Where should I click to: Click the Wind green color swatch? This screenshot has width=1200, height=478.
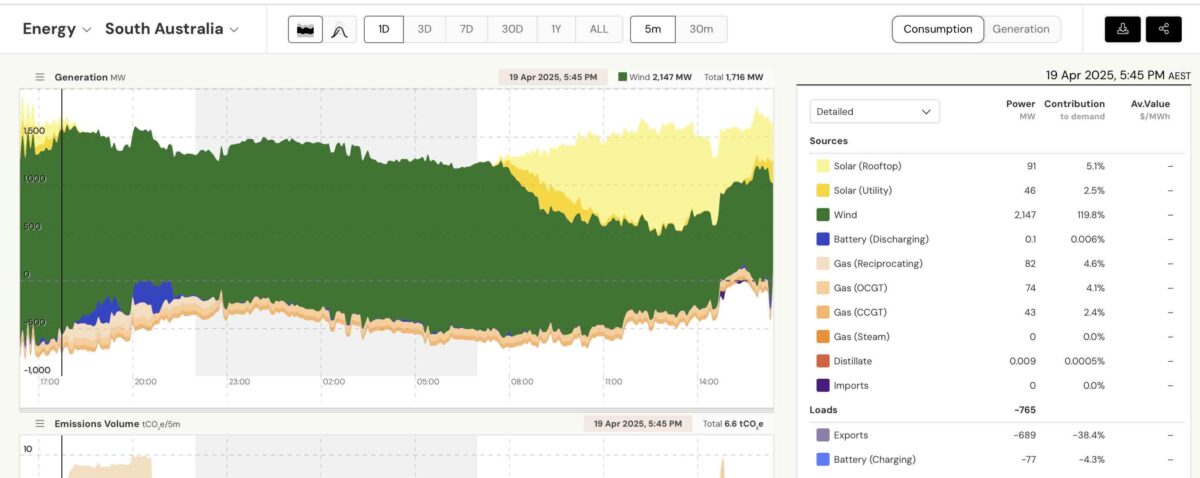tap(822, 215)
